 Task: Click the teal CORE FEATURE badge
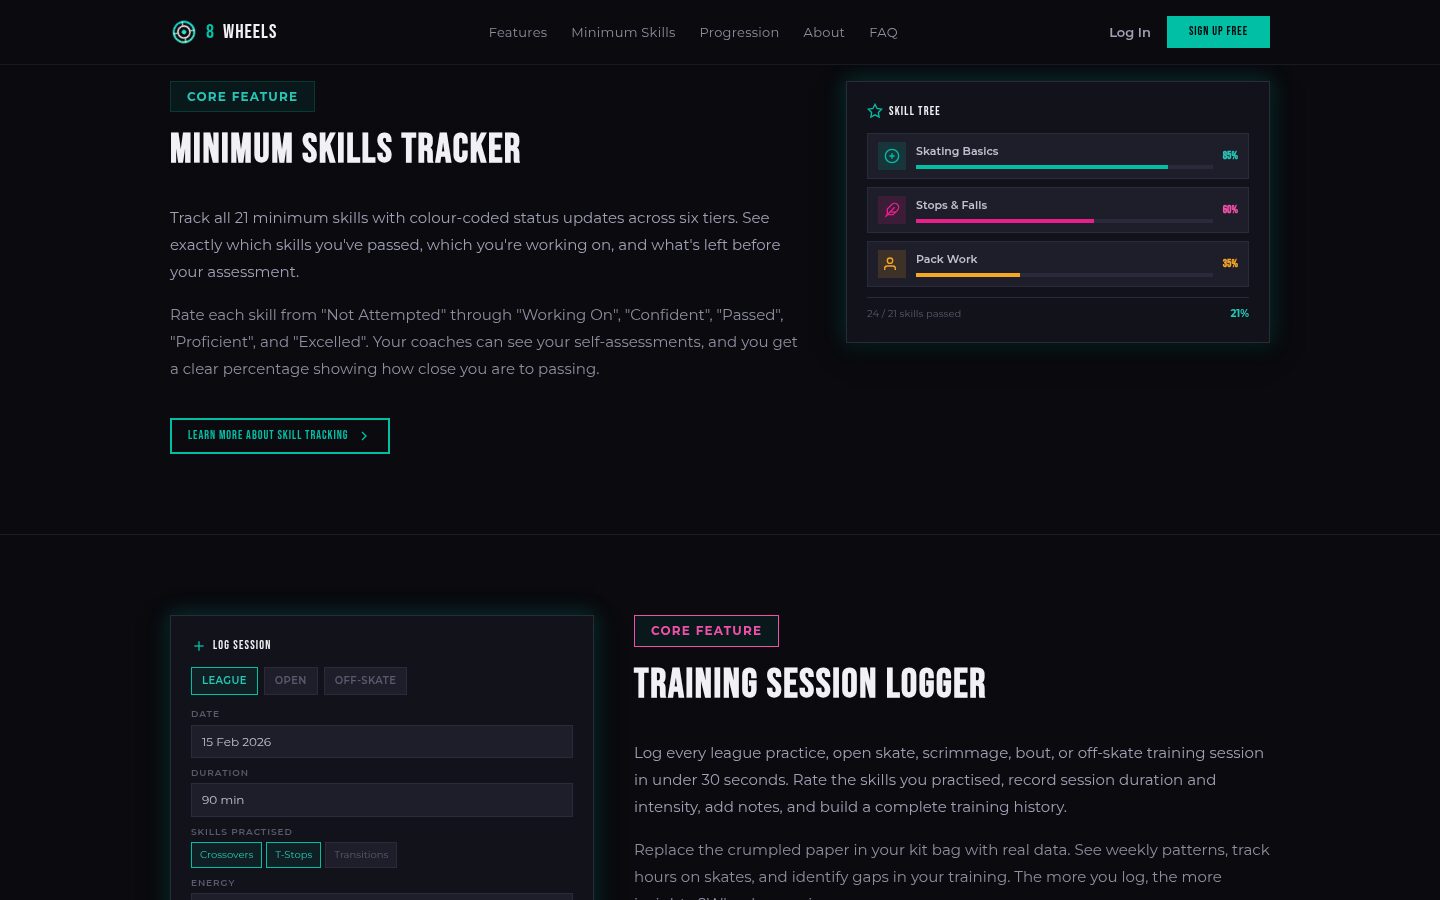pyautogui.click(x=242, y=96)
